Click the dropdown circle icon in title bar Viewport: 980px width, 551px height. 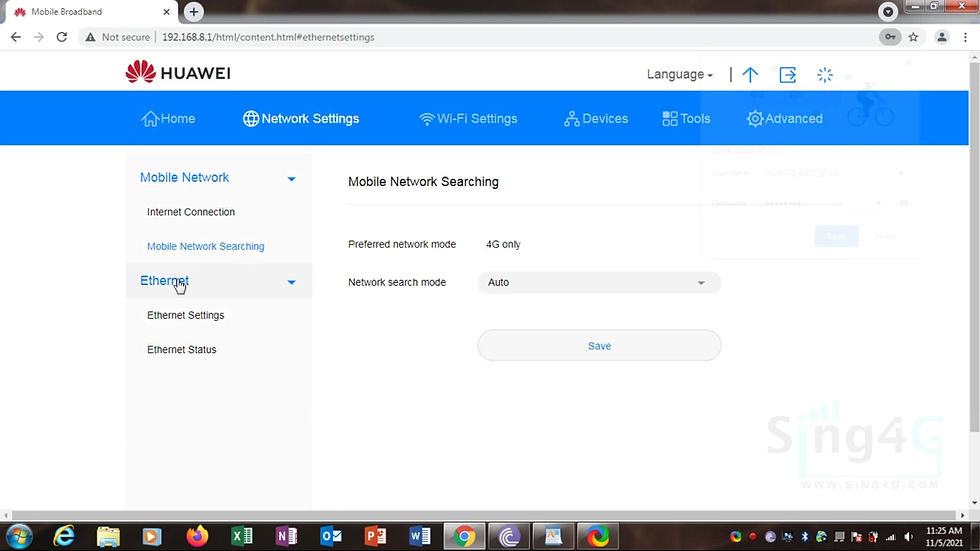(x=888, y=12)
